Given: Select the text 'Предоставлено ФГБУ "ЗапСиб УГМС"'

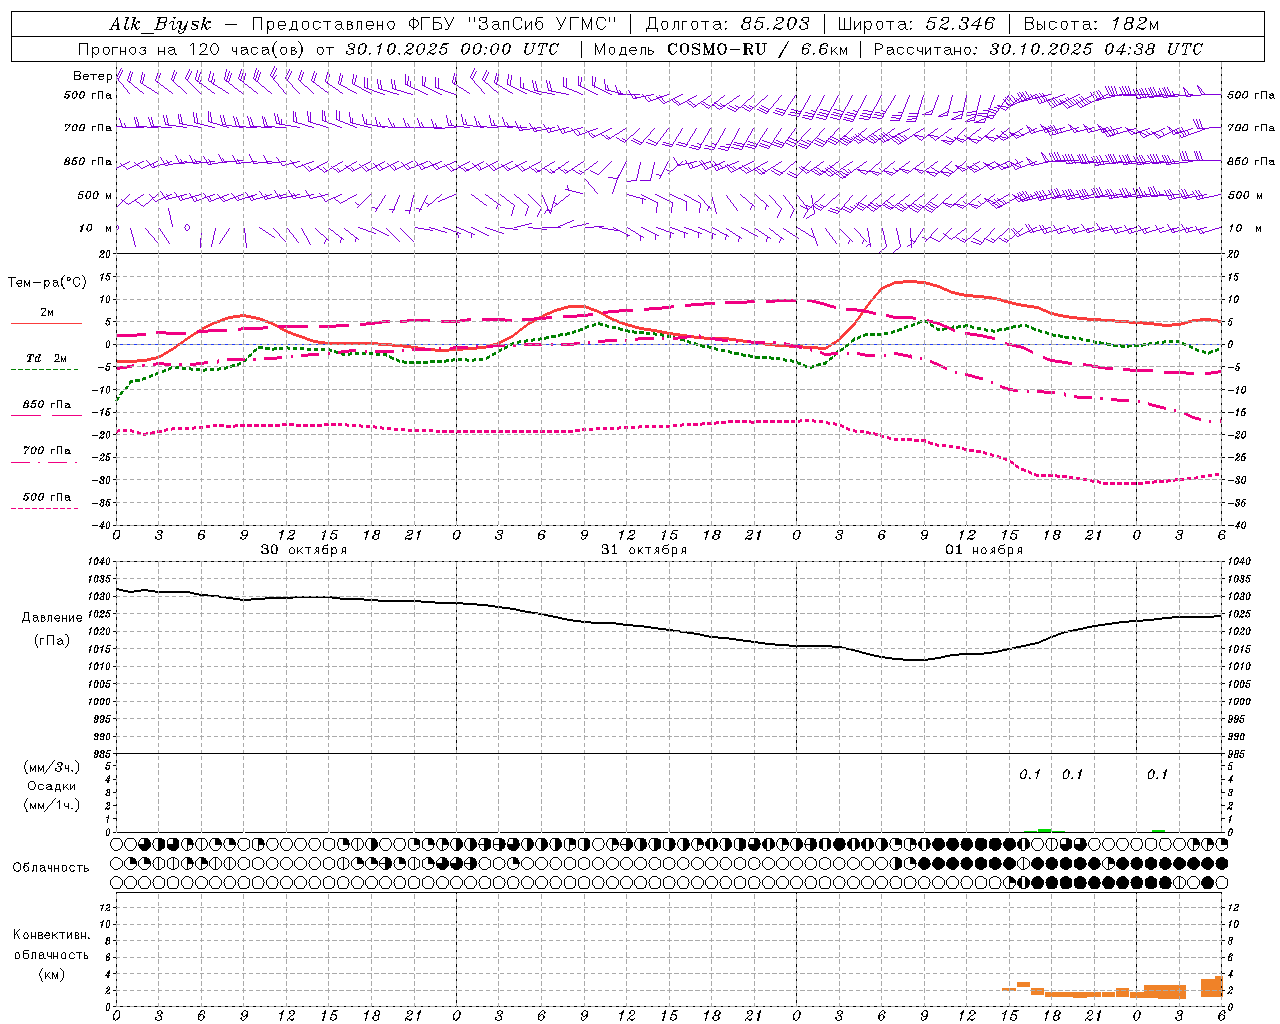Looking at the screenshot, I should pyautogui.click(x=435, y=24).
